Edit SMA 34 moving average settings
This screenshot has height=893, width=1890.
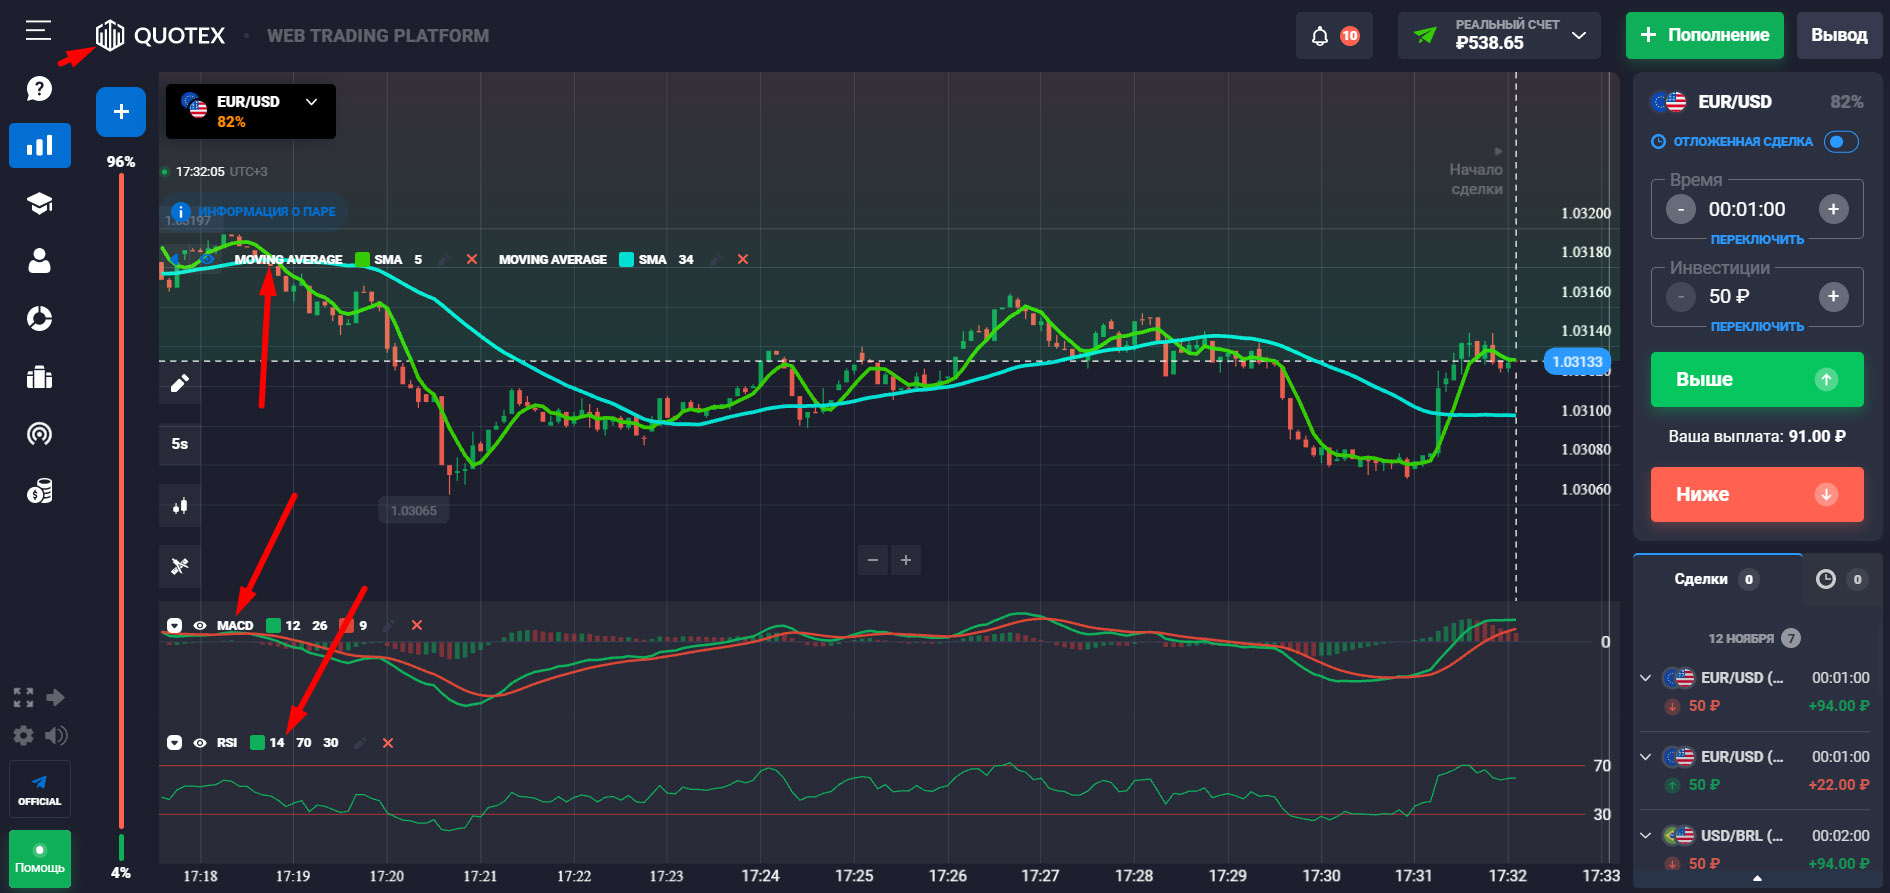[716, 260]
